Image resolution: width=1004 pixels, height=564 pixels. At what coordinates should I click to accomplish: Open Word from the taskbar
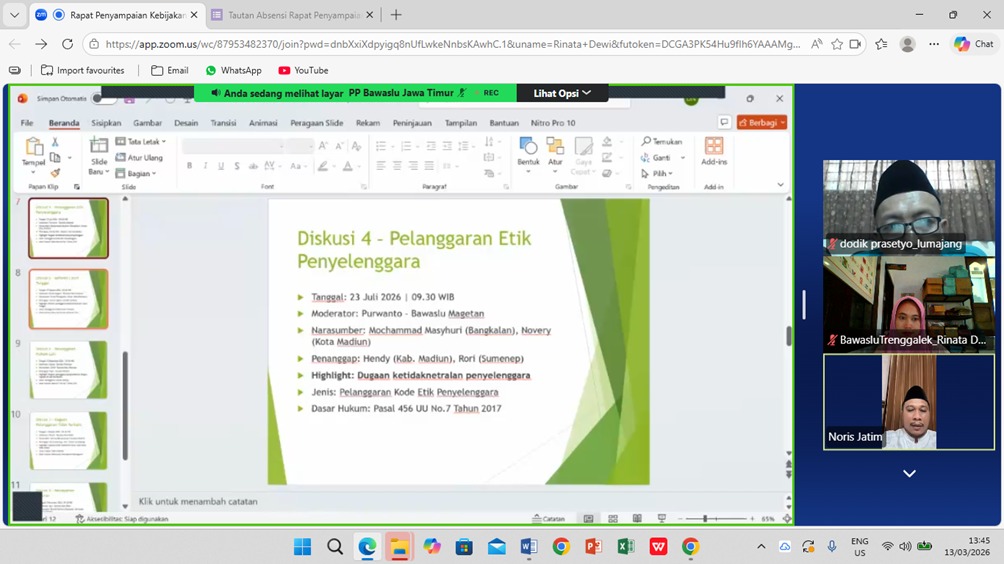529,547
